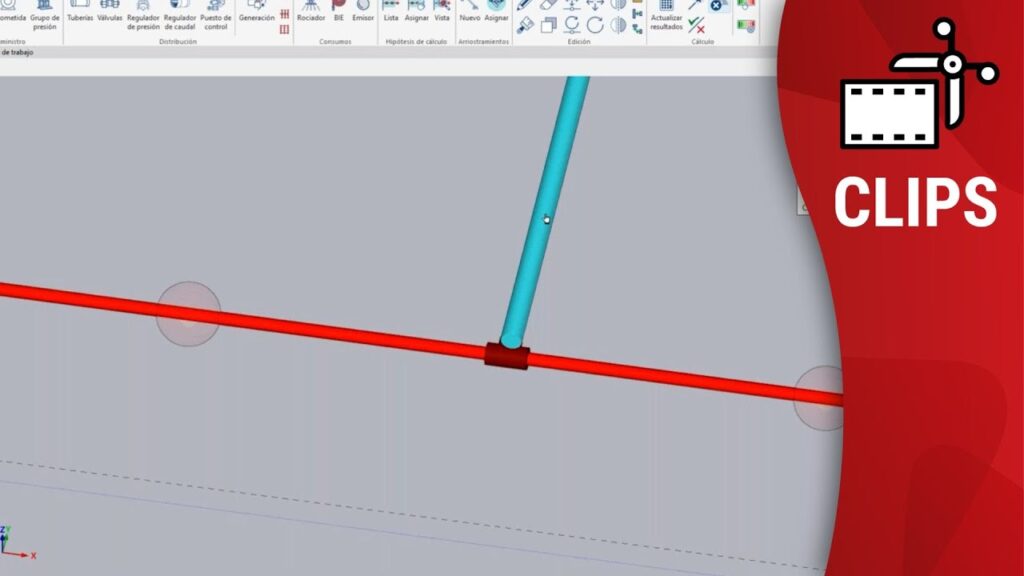Select the BIE hose reel tool

click(x=339, y=10)
